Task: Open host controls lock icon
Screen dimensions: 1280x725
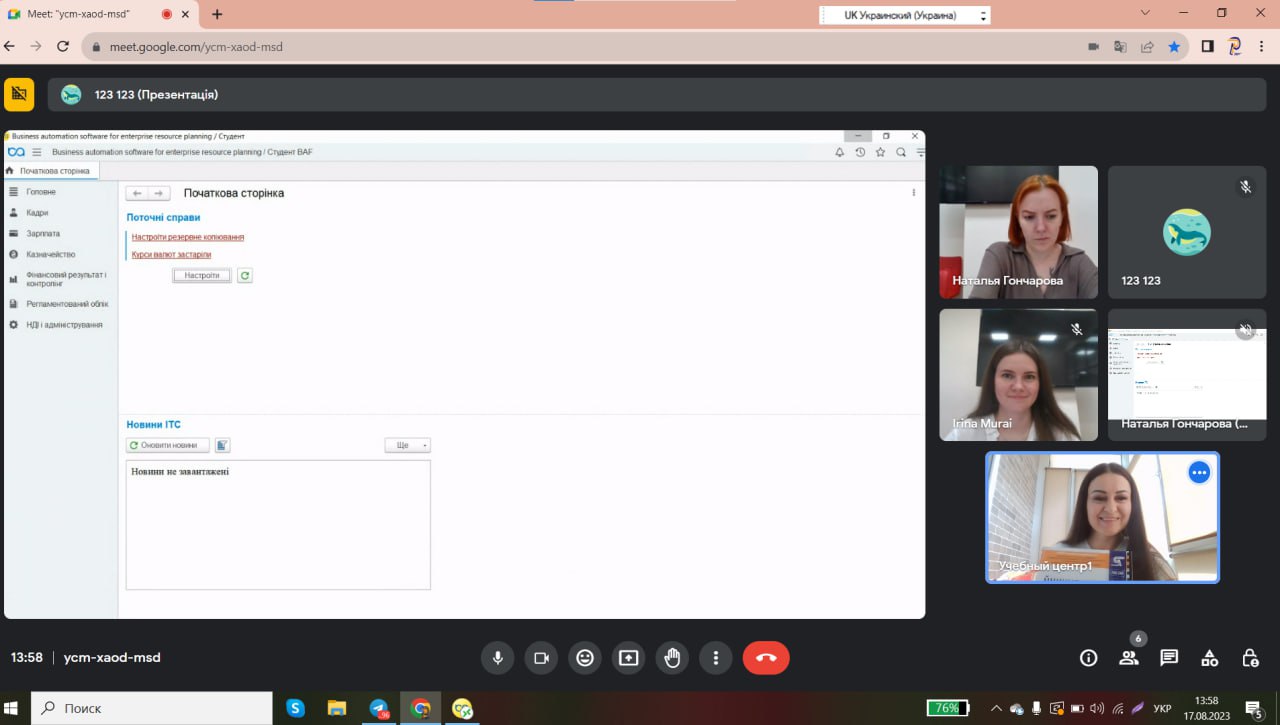Action: 1250,658
